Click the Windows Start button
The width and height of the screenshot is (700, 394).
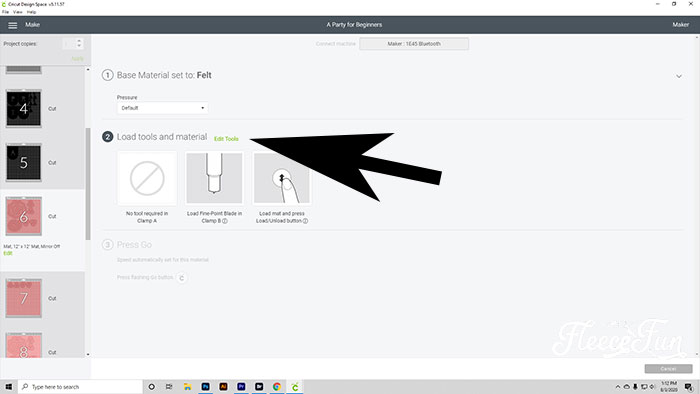click(8, 387)
